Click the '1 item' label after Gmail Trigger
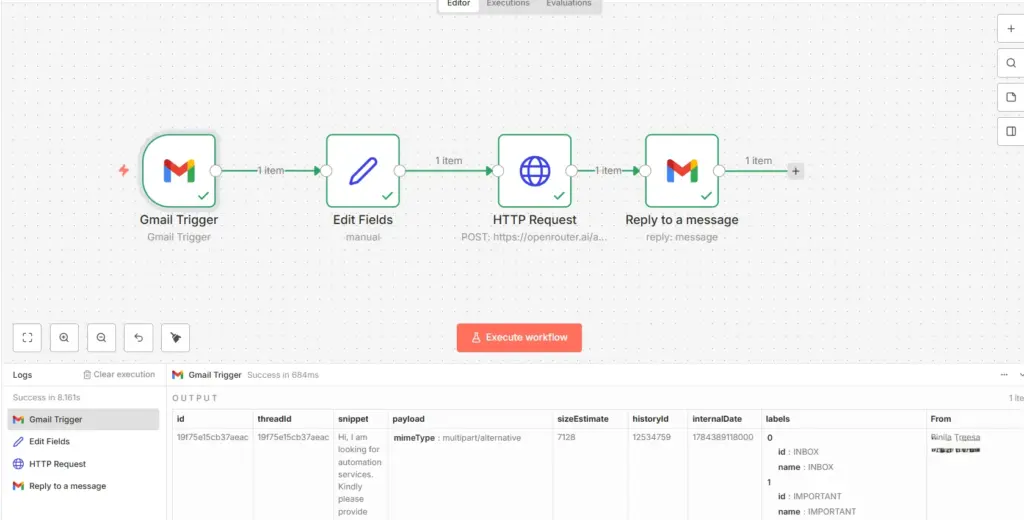1024x520 pixels. (x=270, y=171)
